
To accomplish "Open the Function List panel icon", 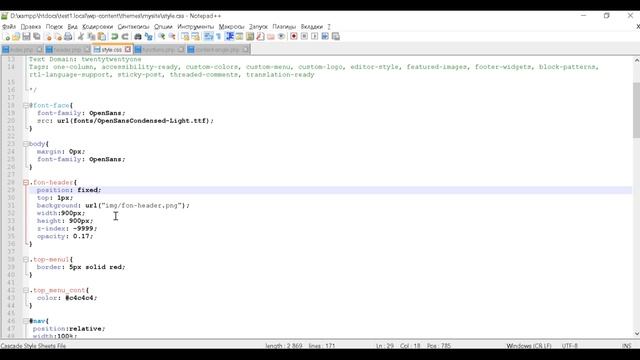I will coord(260,37).
